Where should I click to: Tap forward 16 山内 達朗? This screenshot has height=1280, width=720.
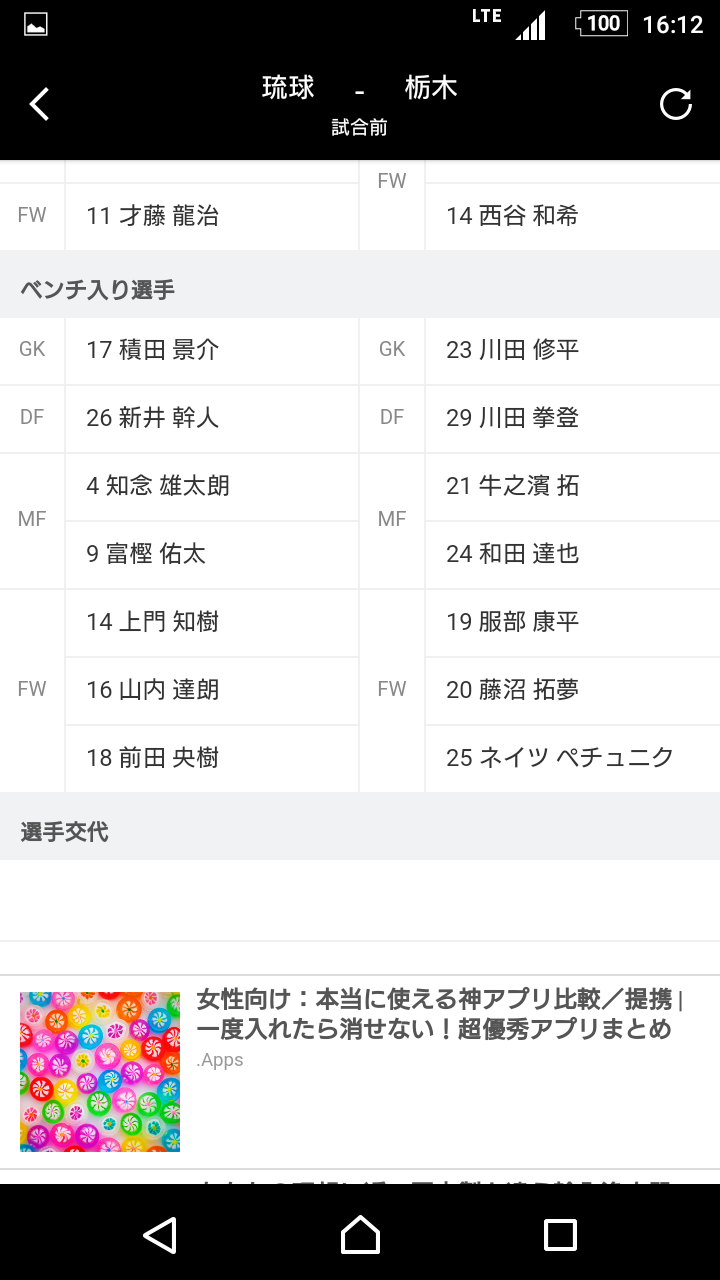point(153,690)
